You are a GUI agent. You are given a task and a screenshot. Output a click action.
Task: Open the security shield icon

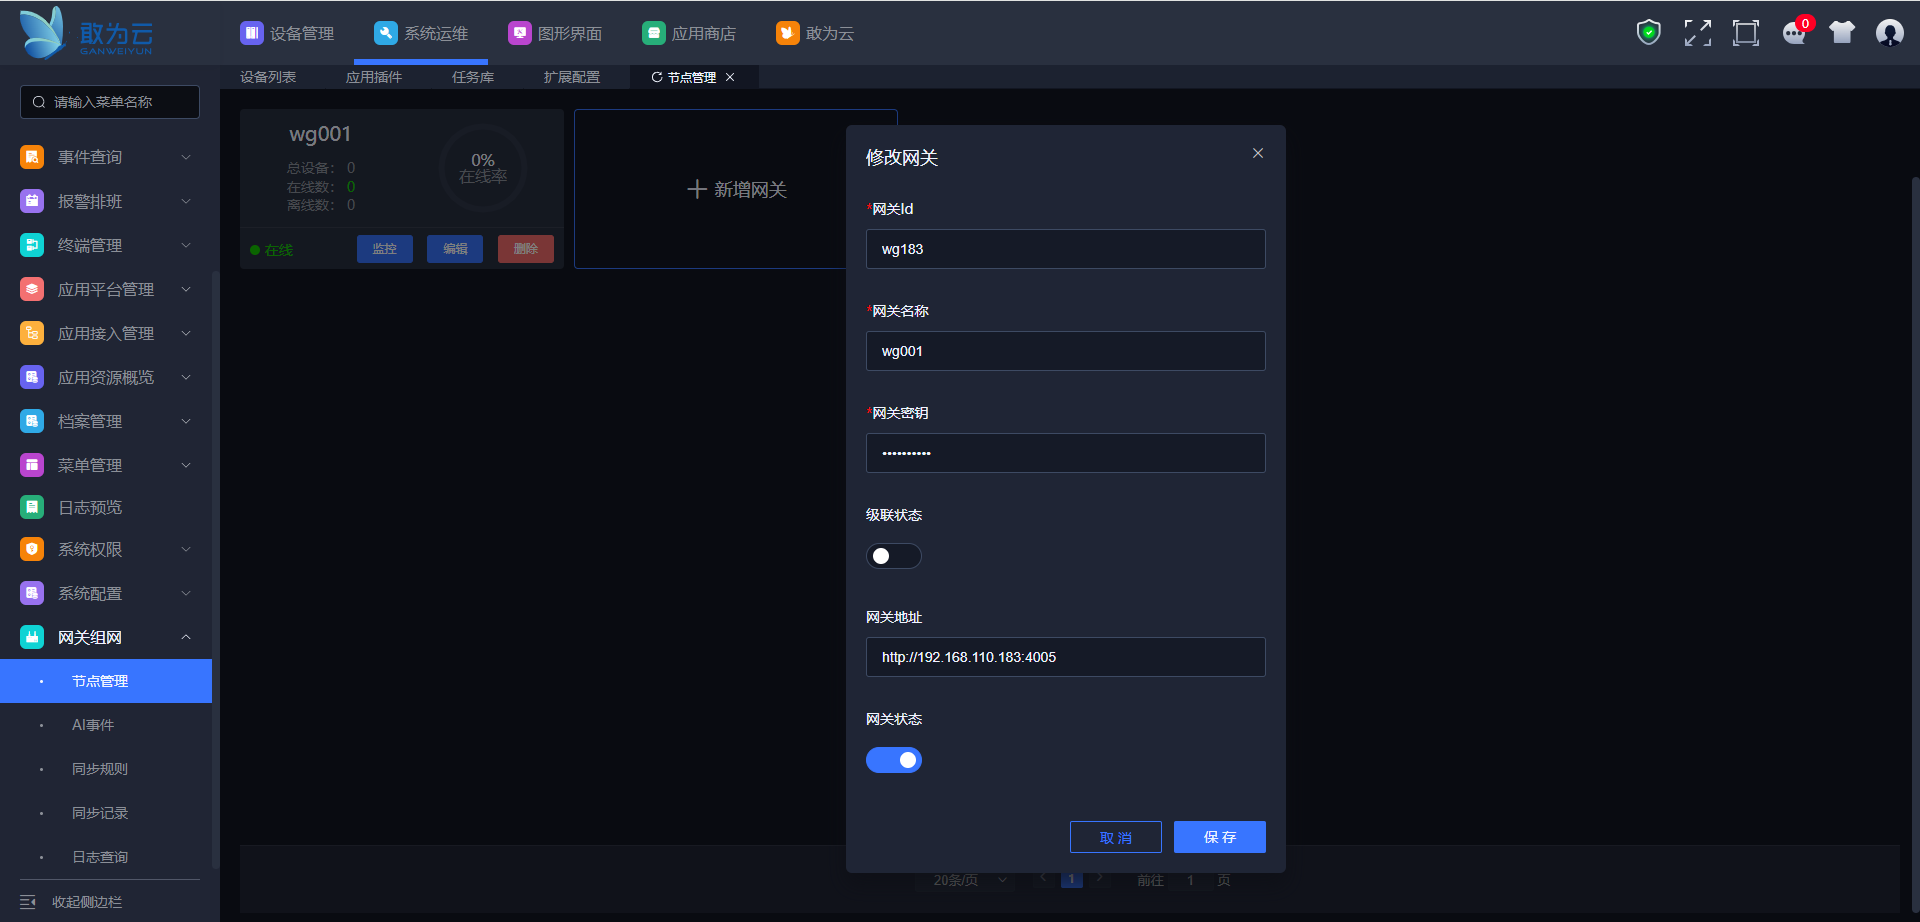1649,33
